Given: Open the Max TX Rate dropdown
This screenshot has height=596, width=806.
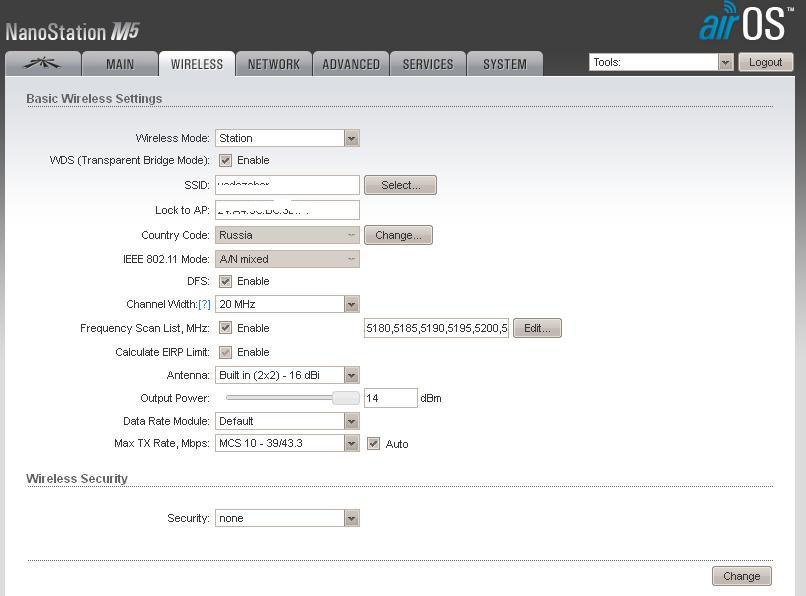Looking at the screenshot, I should click(x=287, y=443).
